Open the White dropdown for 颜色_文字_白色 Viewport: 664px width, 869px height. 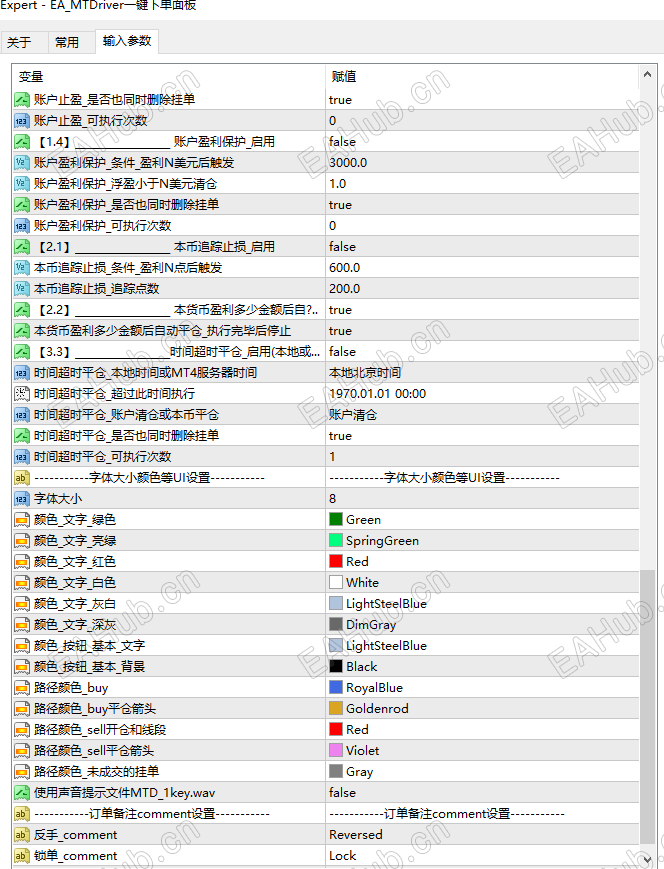point(482,583)
